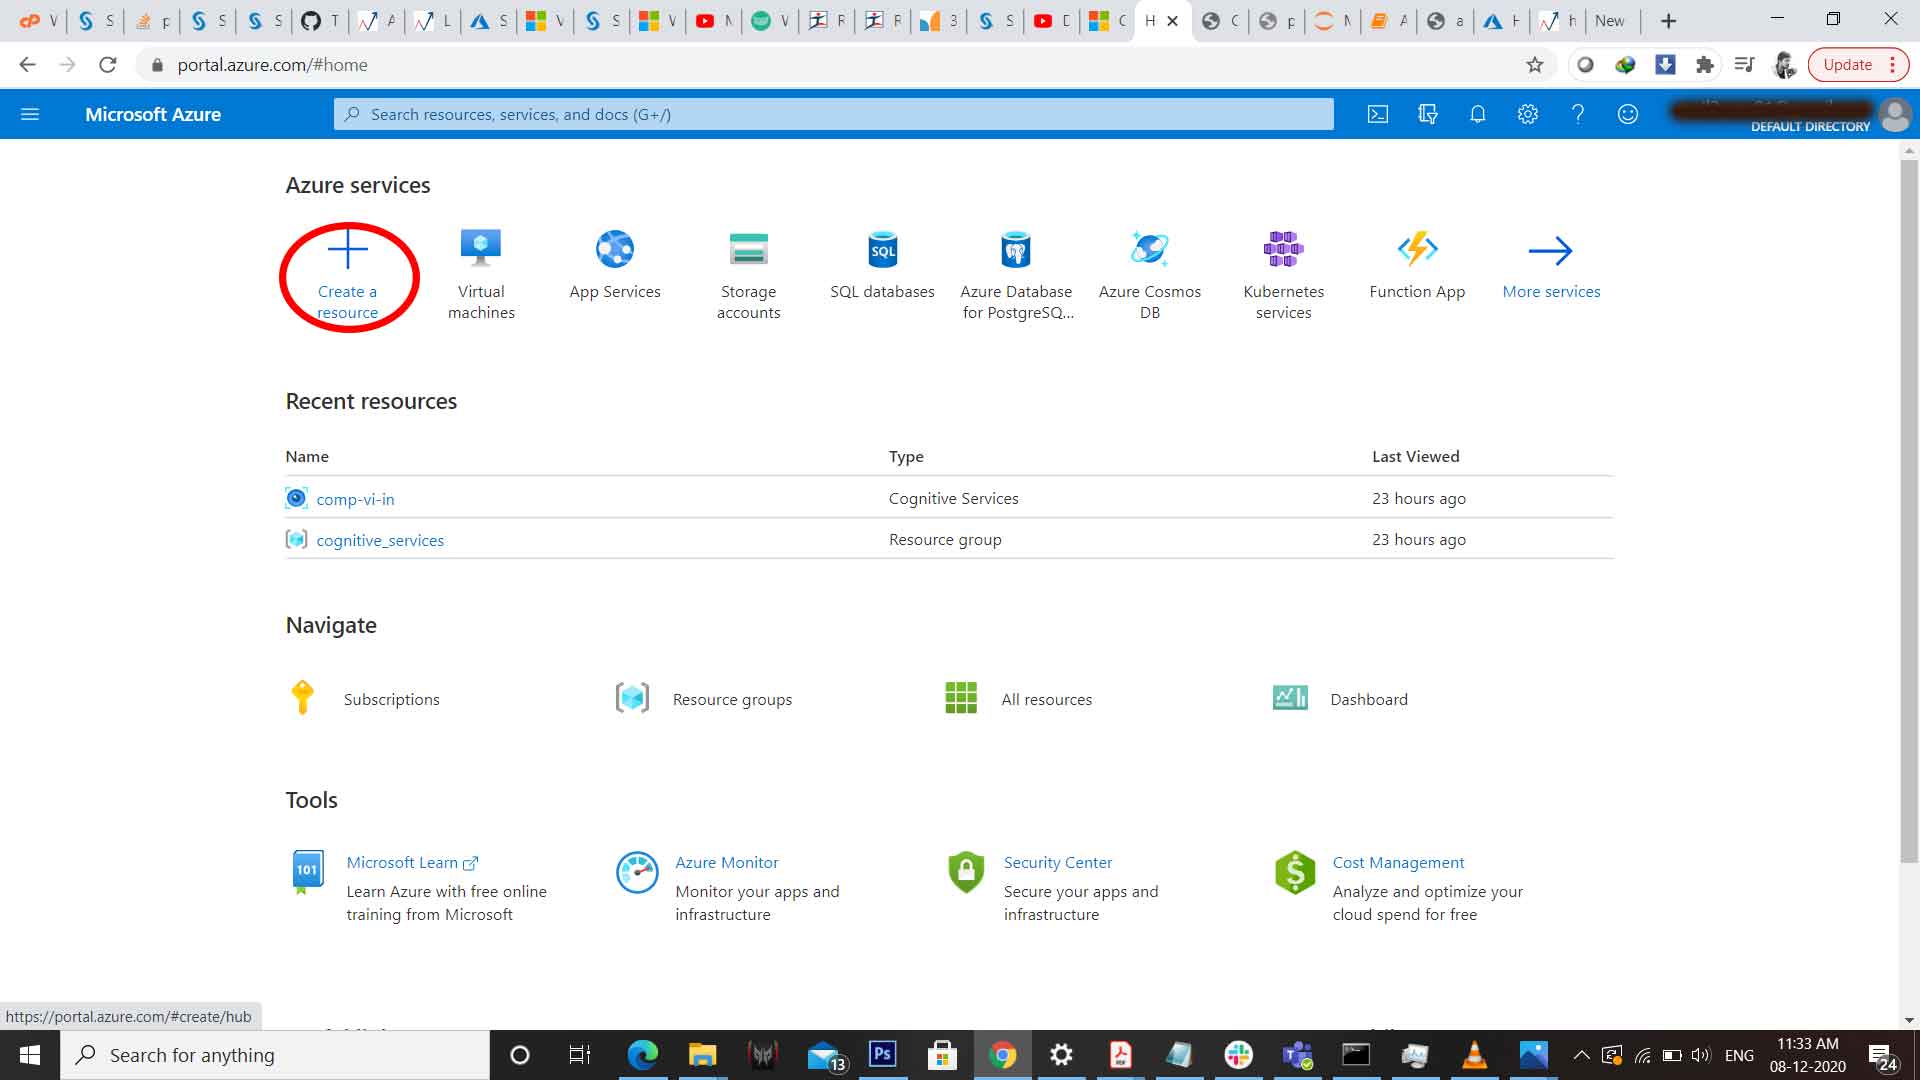Open Microsoft Learn tool link
Viewport: 1920px width, 1080px height.
412,862
